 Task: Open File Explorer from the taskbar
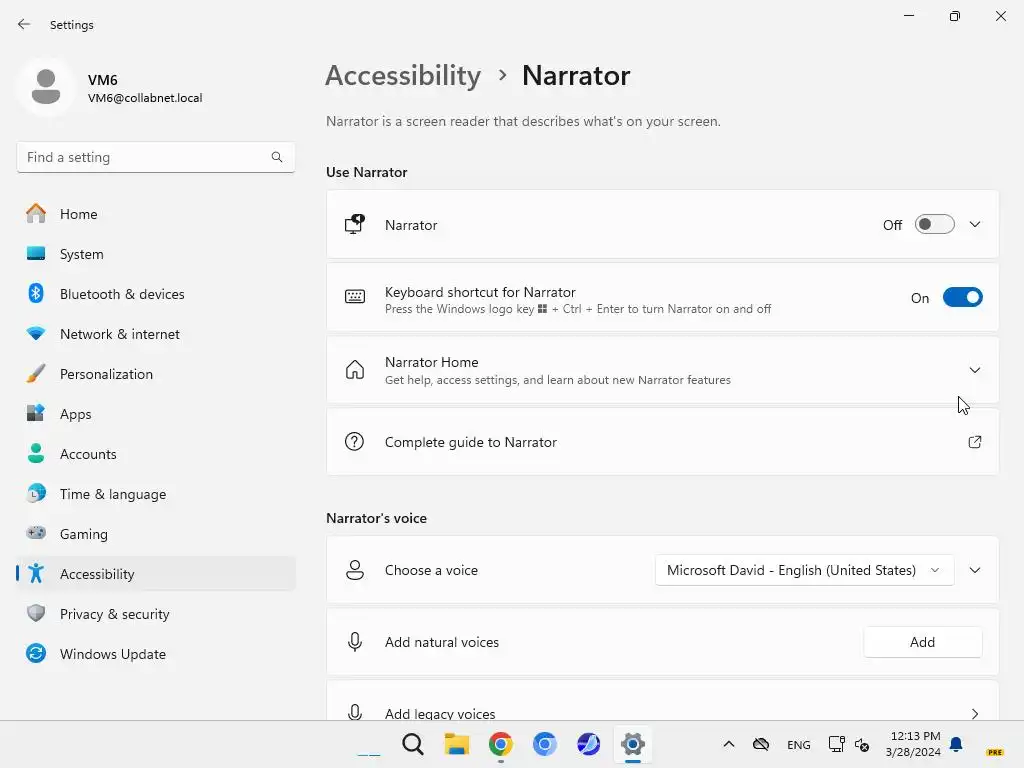(x=457, y=744)
